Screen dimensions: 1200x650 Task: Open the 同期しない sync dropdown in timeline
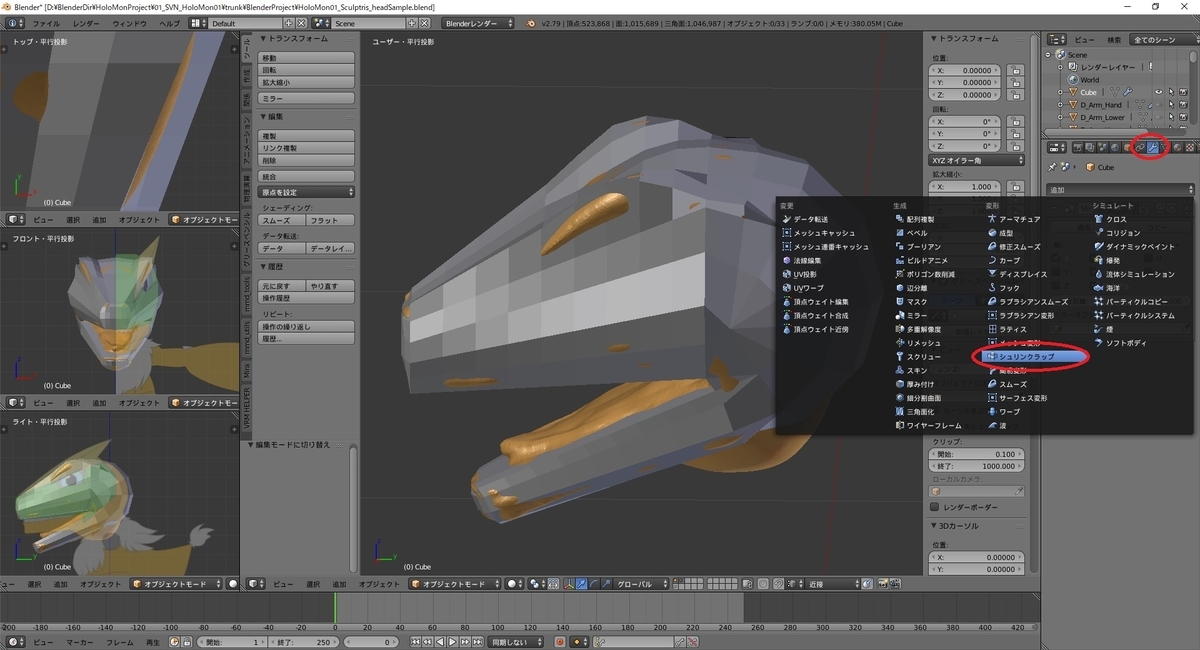pyautogui.click(x=515, y=641)
